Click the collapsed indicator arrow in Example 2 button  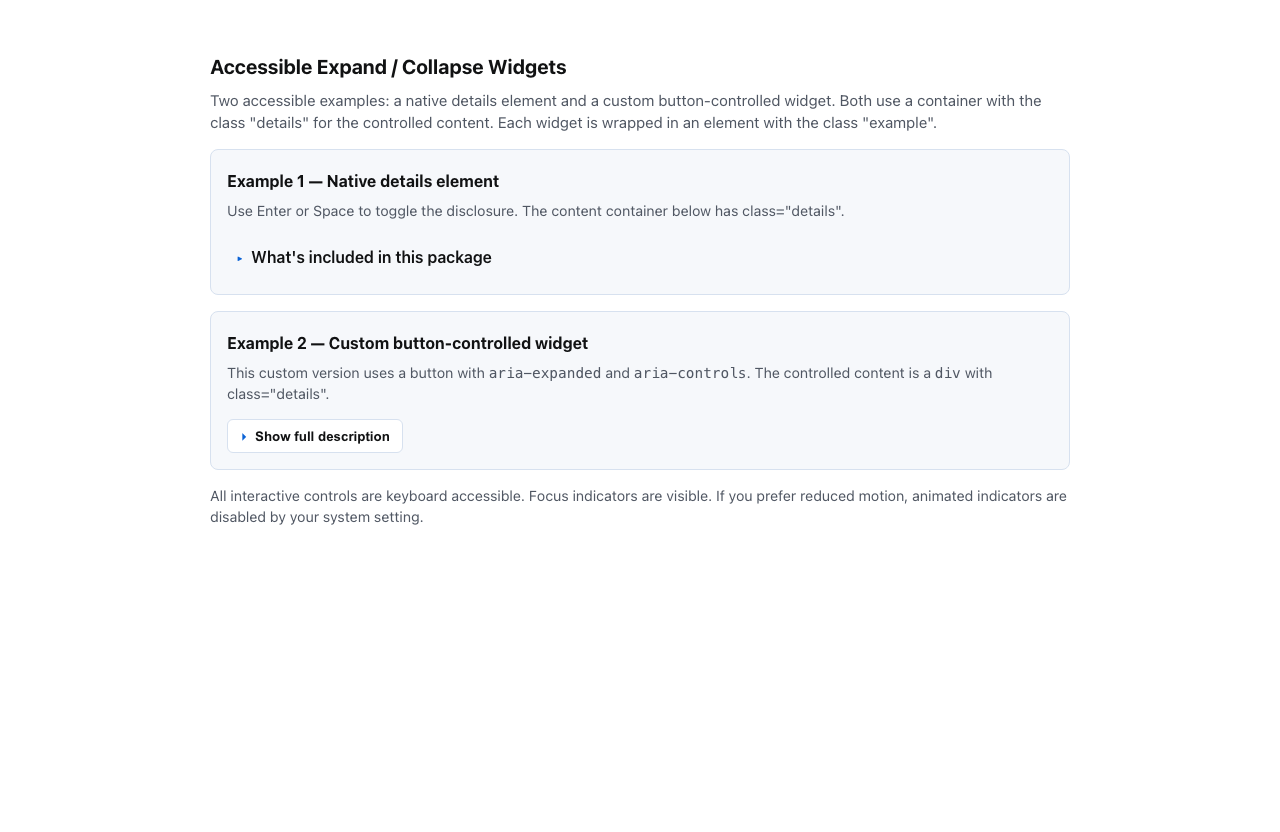(x=245, y=436)
